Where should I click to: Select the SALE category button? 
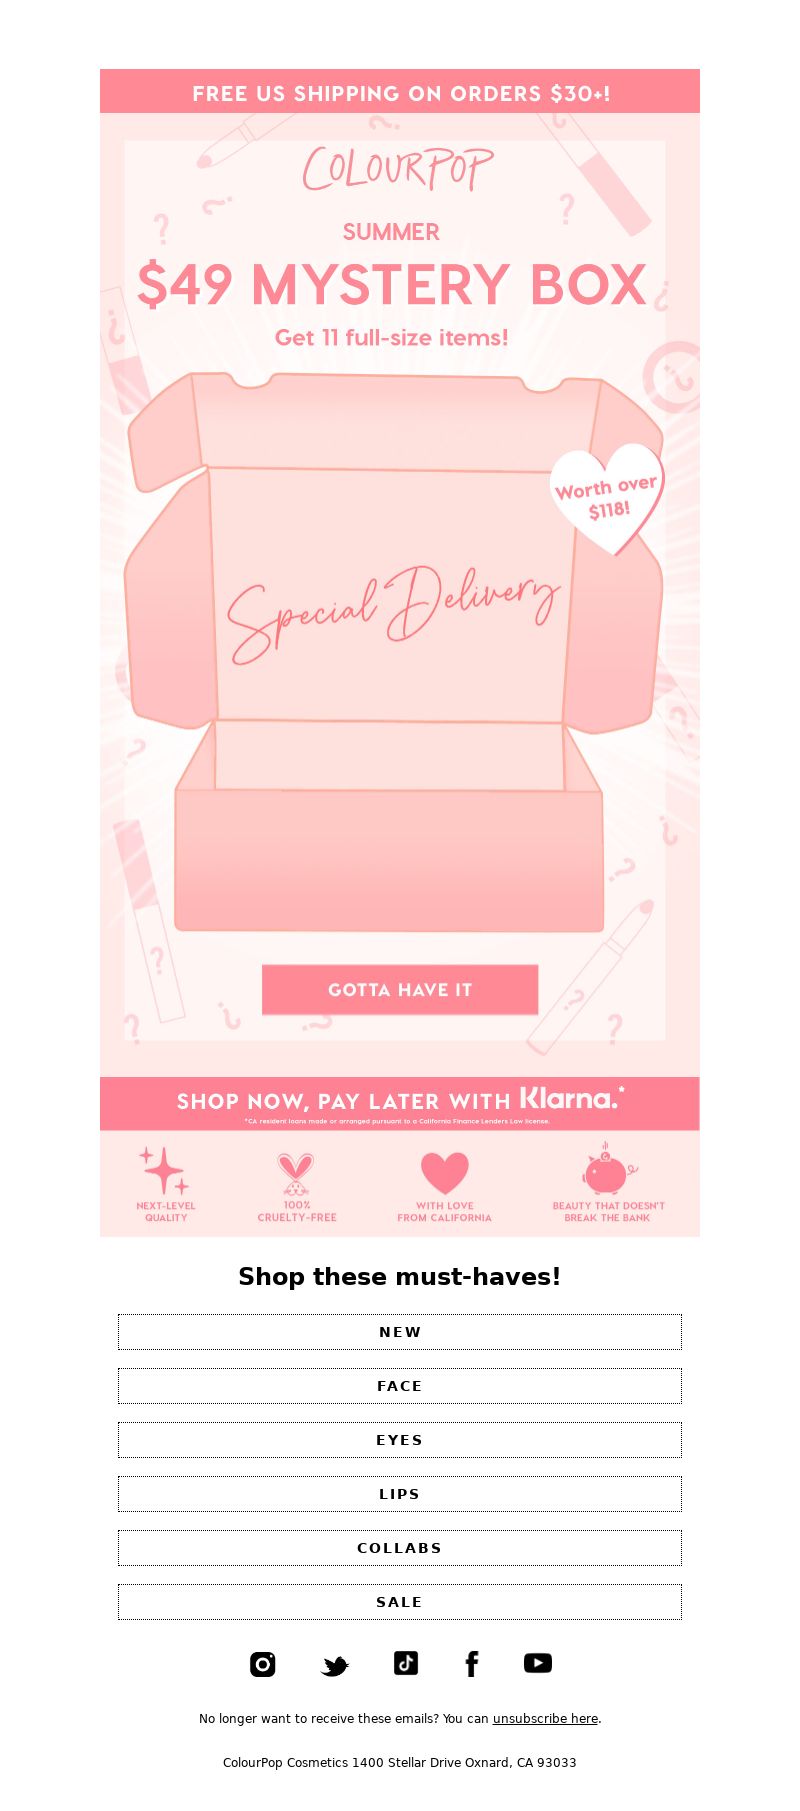point(400,1602)
